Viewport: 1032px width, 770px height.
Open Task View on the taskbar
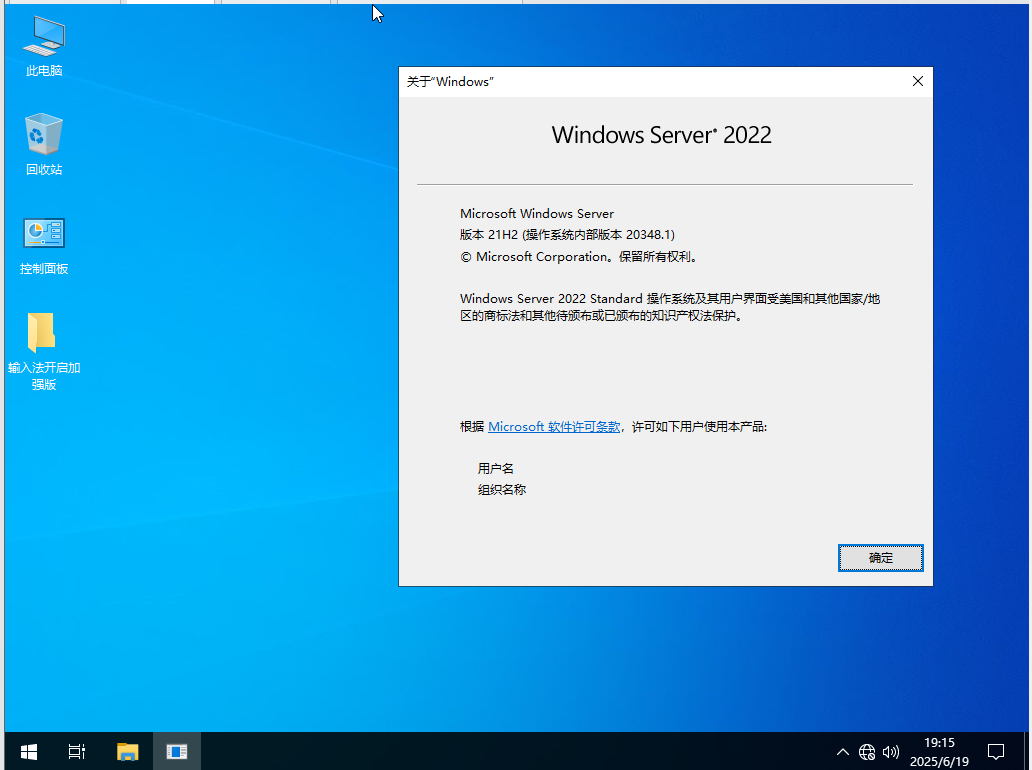pyautogui.click(x=76, y=751)
